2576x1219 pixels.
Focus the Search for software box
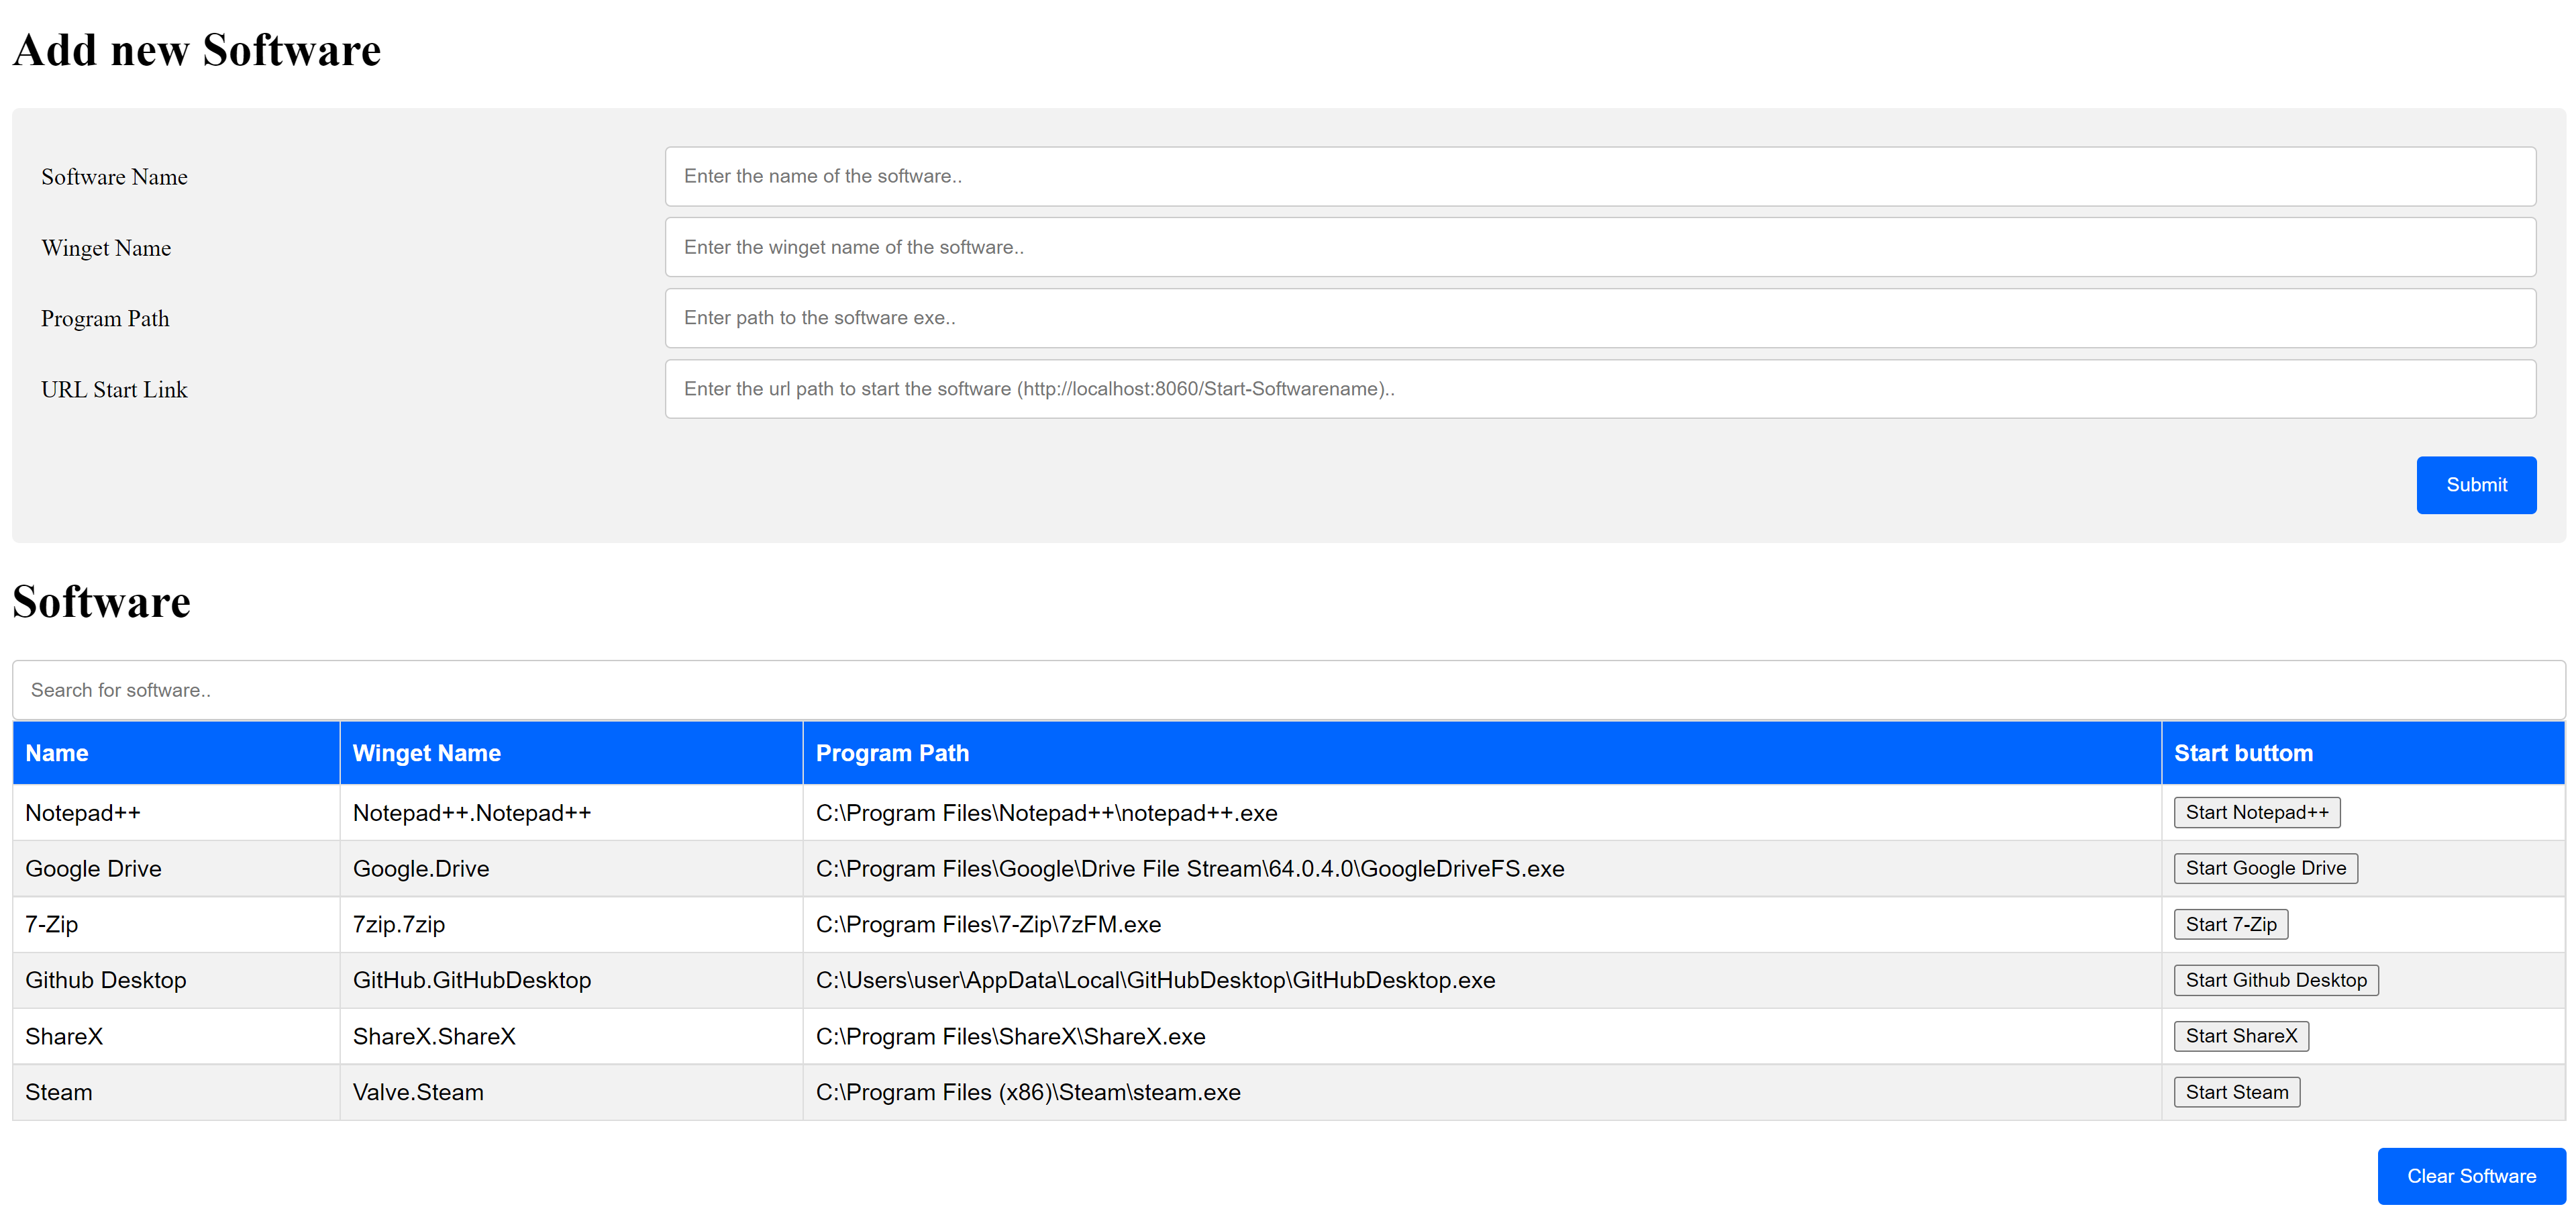pos(1287,690)
